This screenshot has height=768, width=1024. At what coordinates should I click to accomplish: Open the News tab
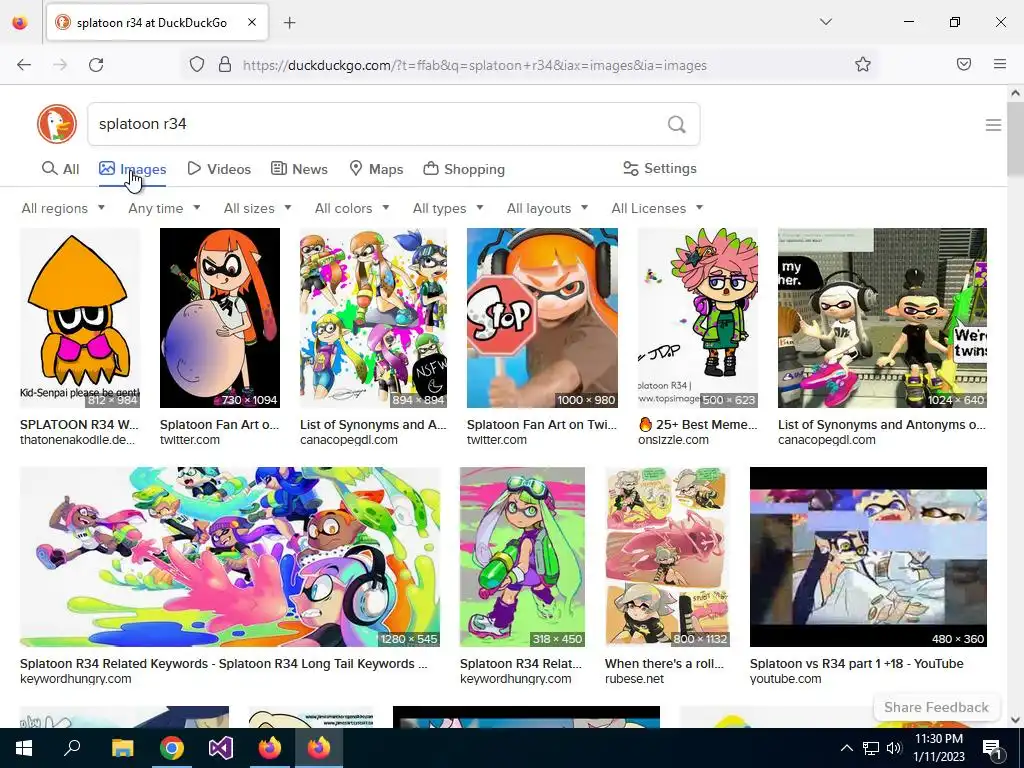click(x=299, y=169)
